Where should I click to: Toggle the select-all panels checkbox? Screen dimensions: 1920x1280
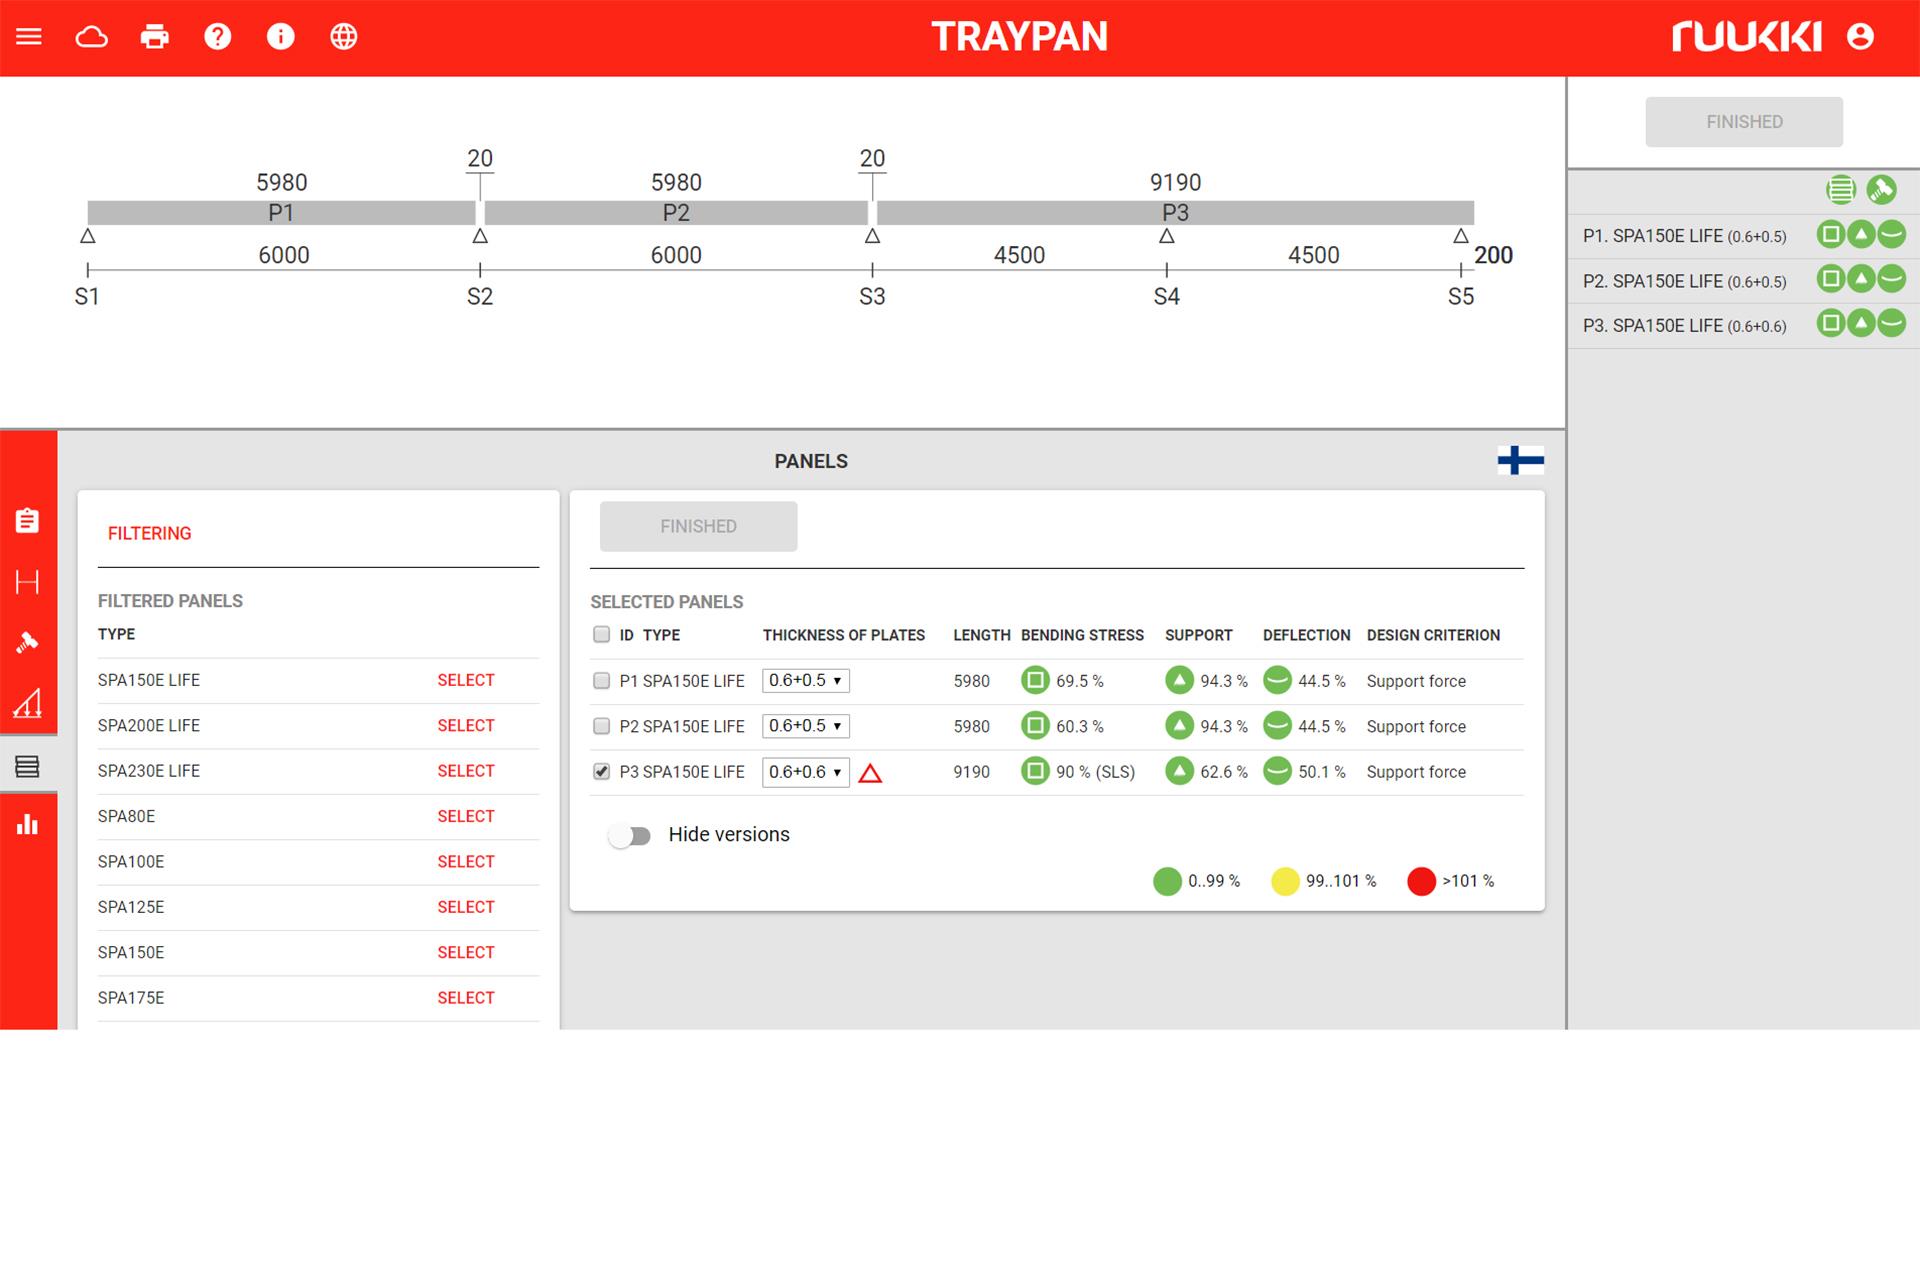tap(601, 634)
